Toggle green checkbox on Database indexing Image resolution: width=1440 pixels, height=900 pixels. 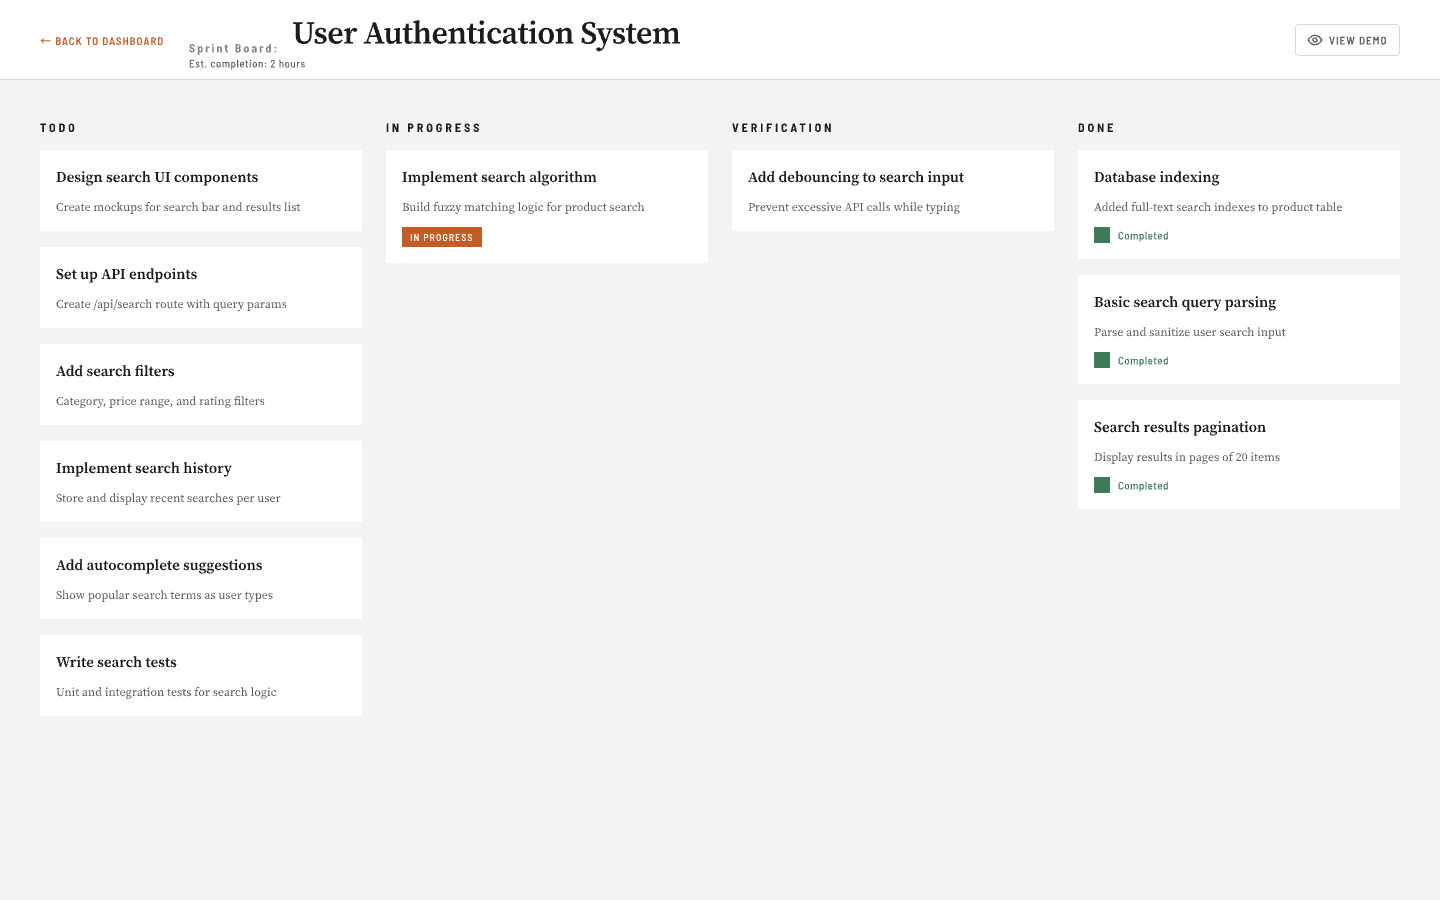pos(1102,236)
